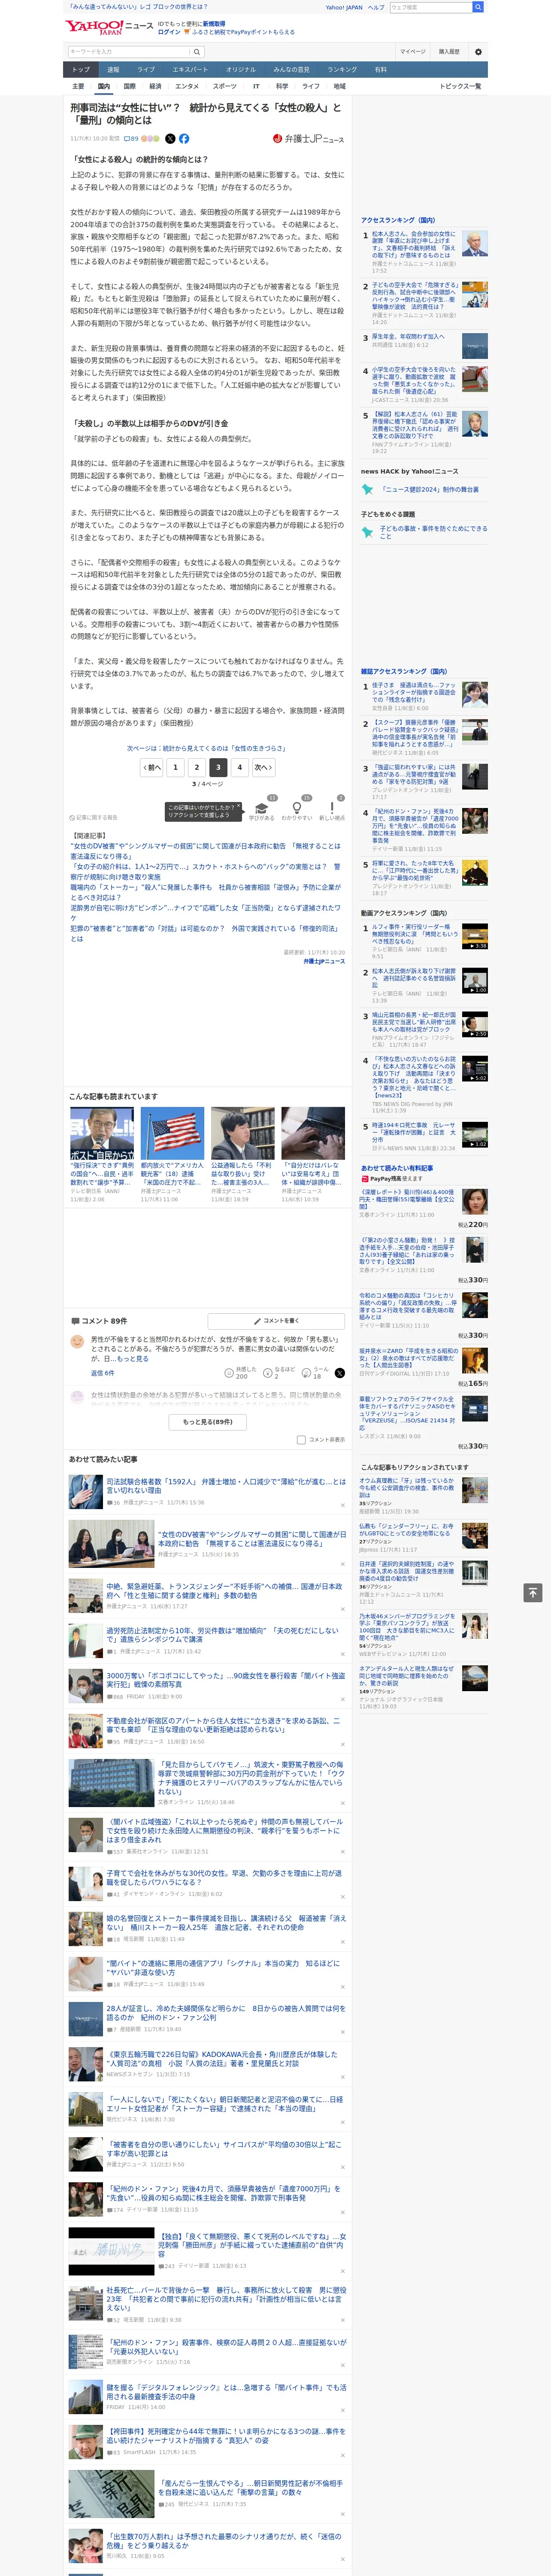This screenshot has height=2576, width=551.
Task: Open the マイページ link
Action: click(413, 52)
